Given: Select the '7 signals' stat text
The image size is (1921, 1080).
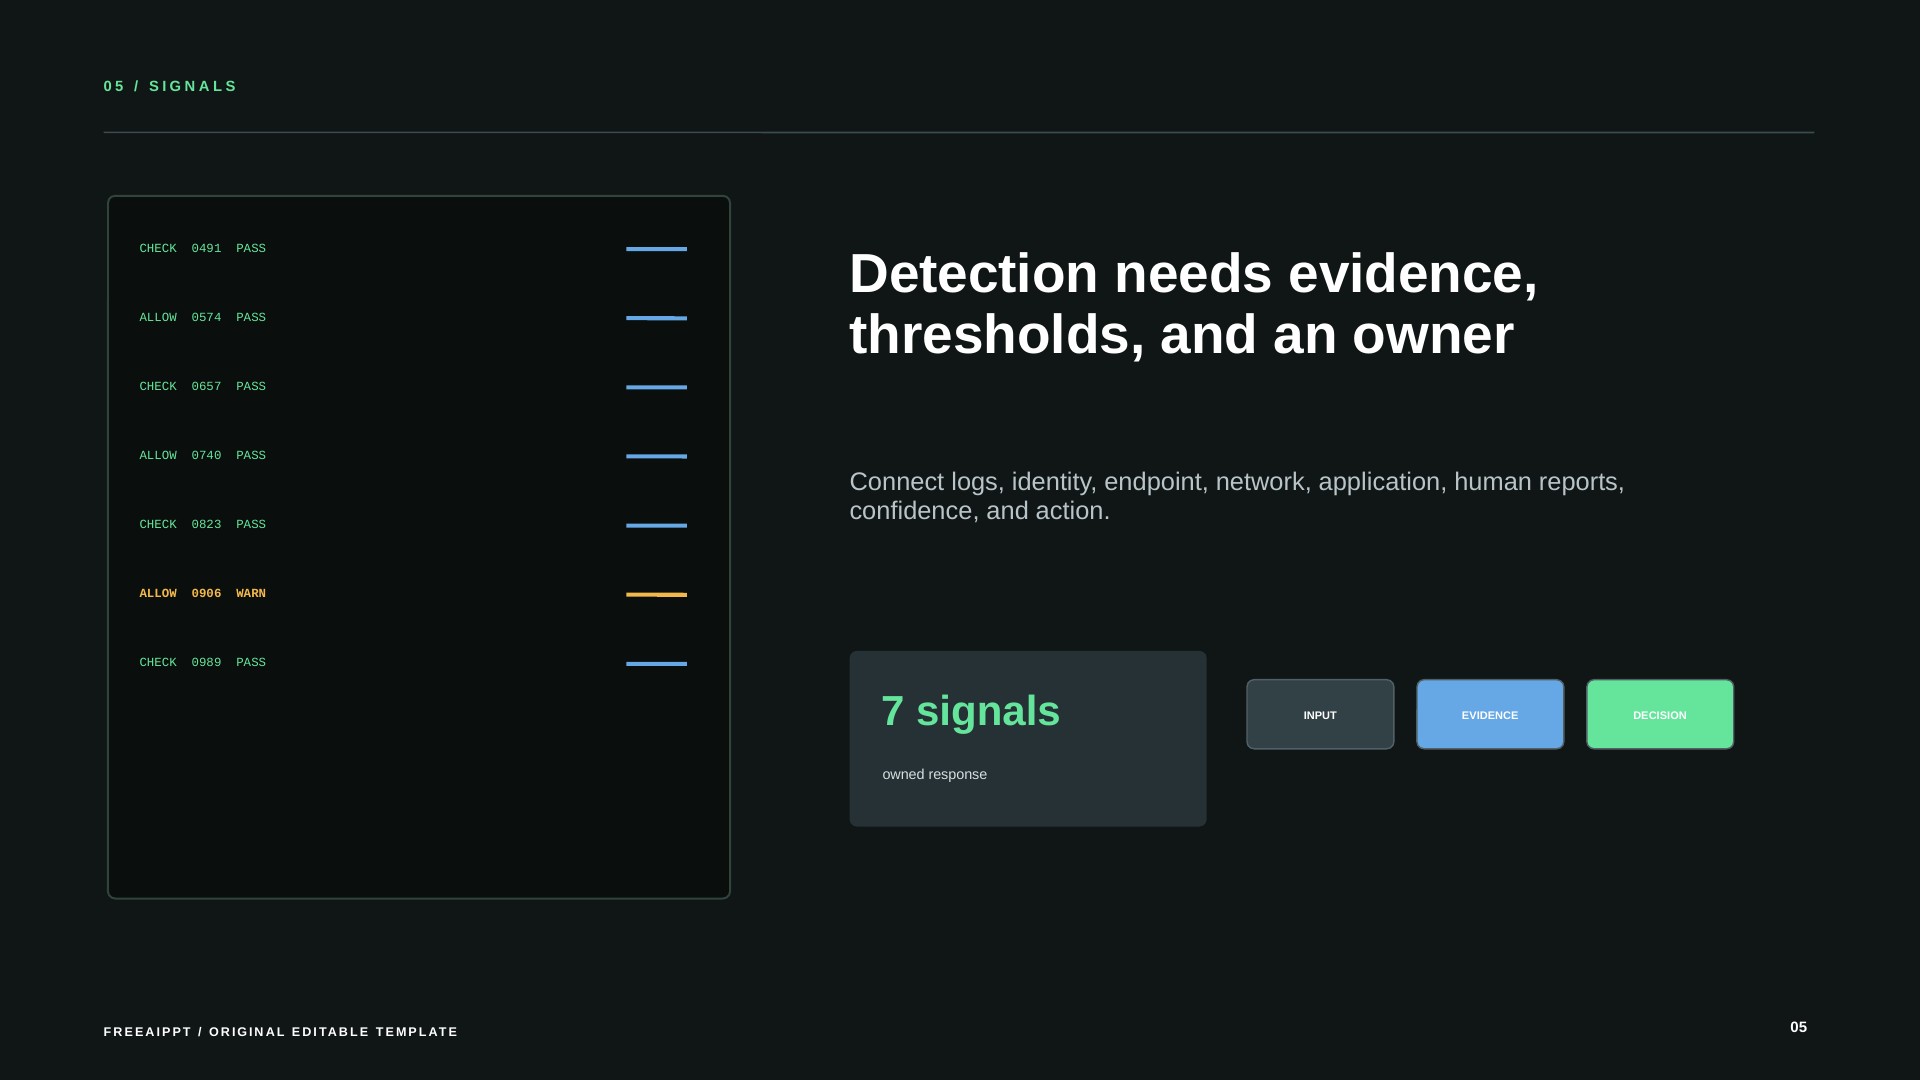Looking at the screenshot, I should [970, 711].
